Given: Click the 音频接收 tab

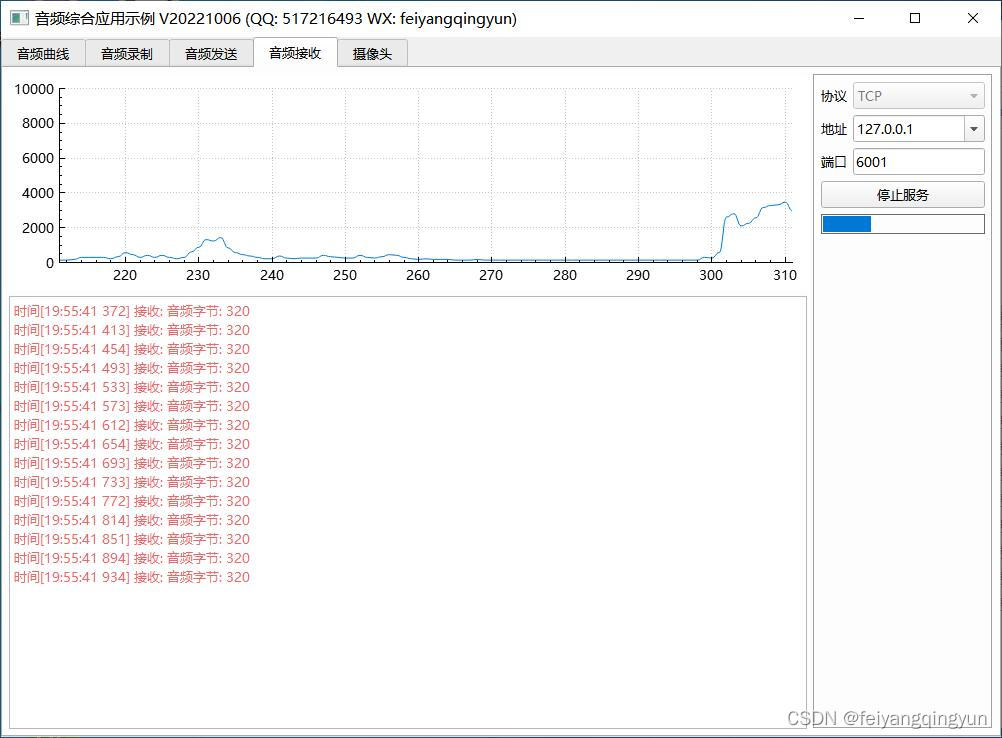Looking at the screenshot, I should [295, 52].
